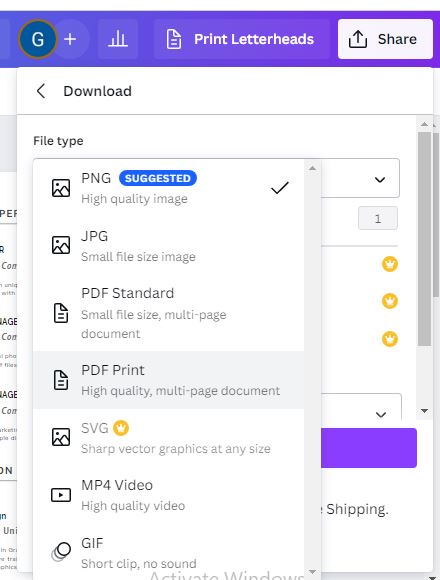Click the Download panel title
The image size is (440, 580).
click(98, 91)
